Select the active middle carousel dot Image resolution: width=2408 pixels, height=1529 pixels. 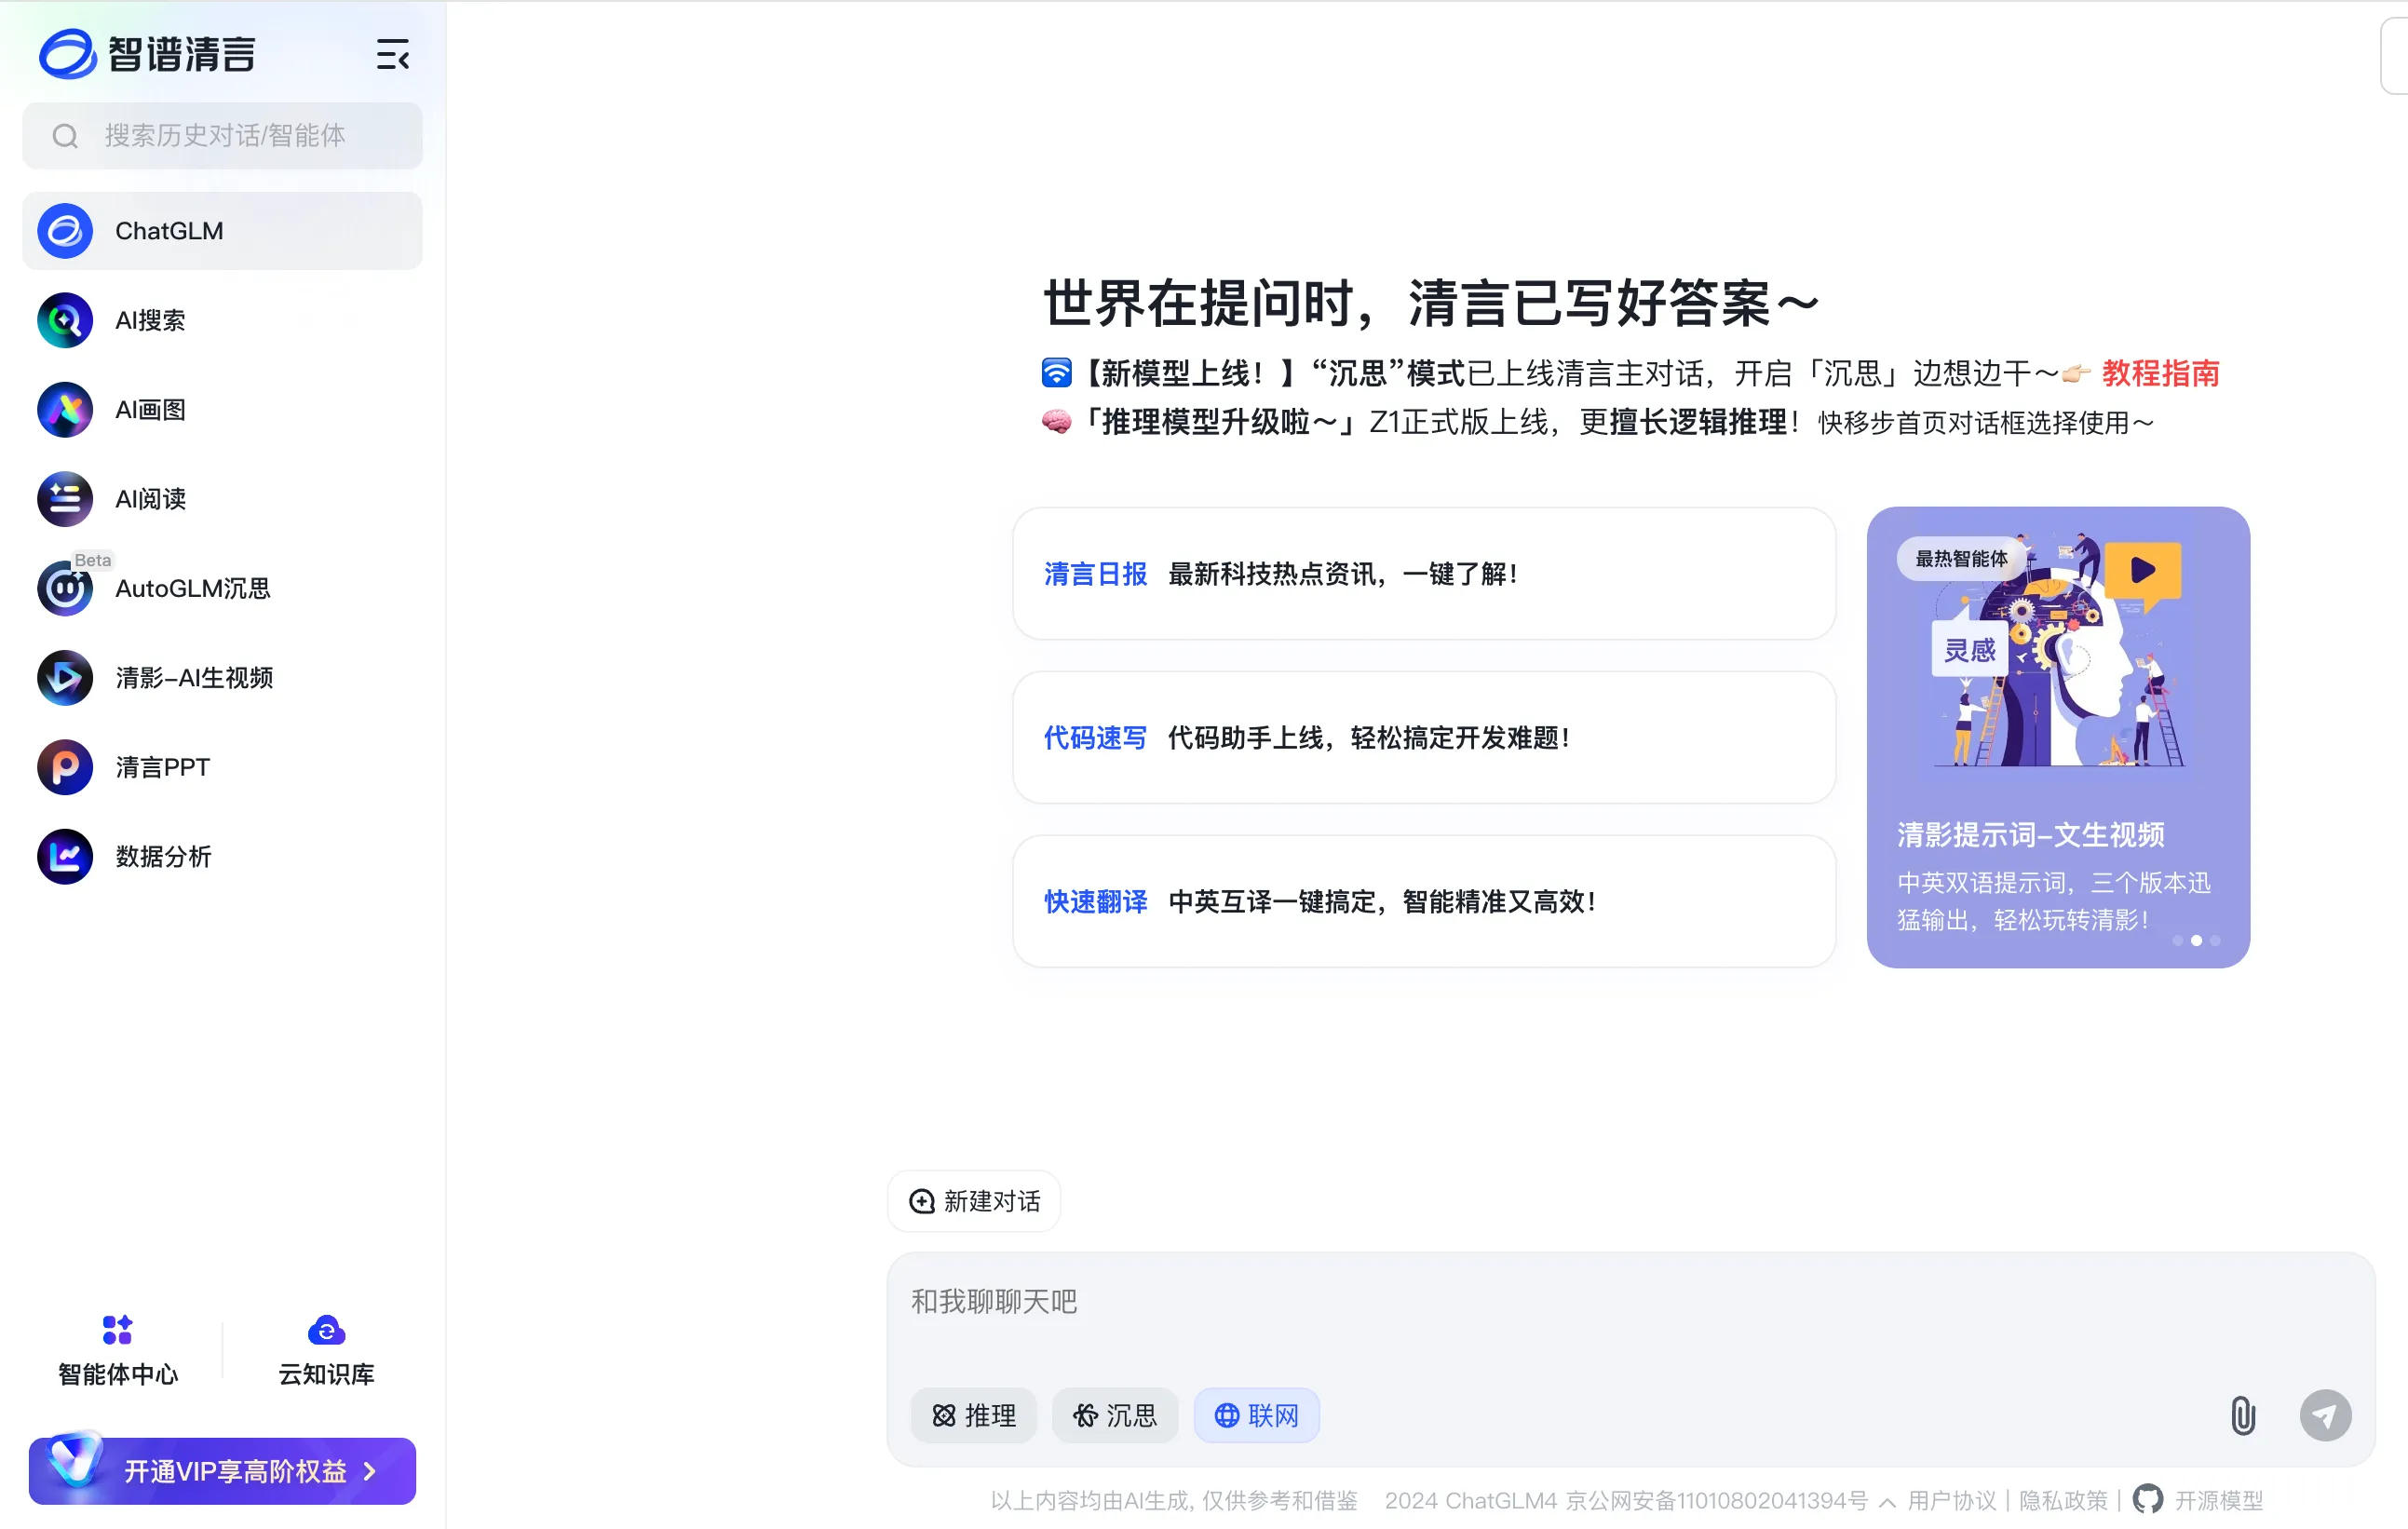2196,941
